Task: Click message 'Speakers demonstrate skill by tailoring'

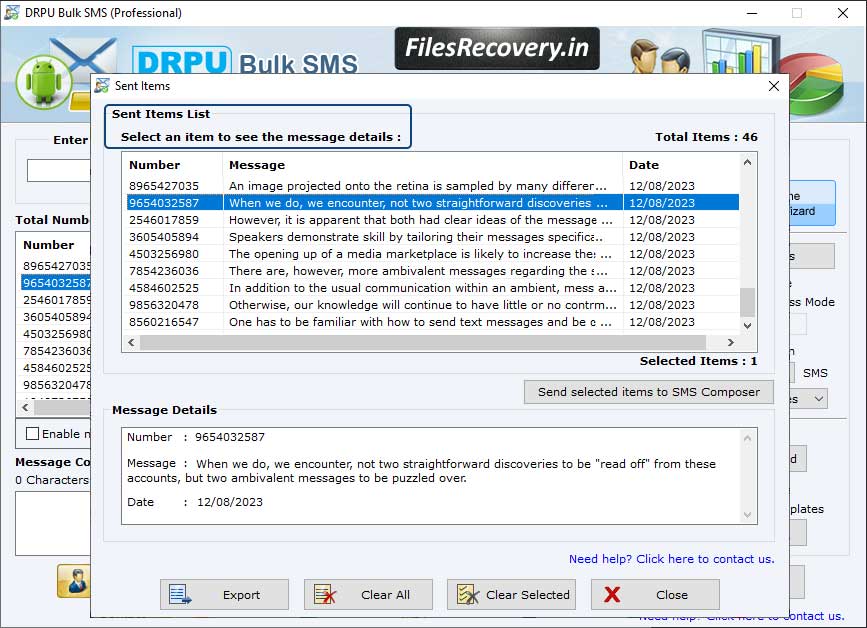Action: [416, 237]
